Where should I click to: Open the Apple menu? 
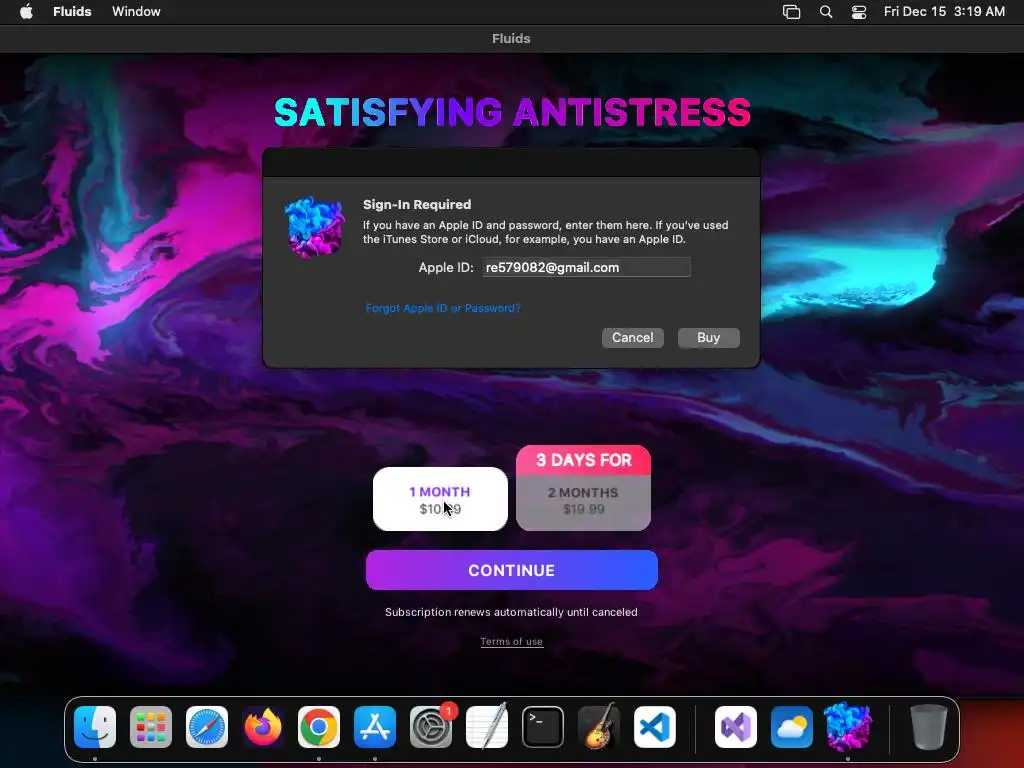pos(26,12)
